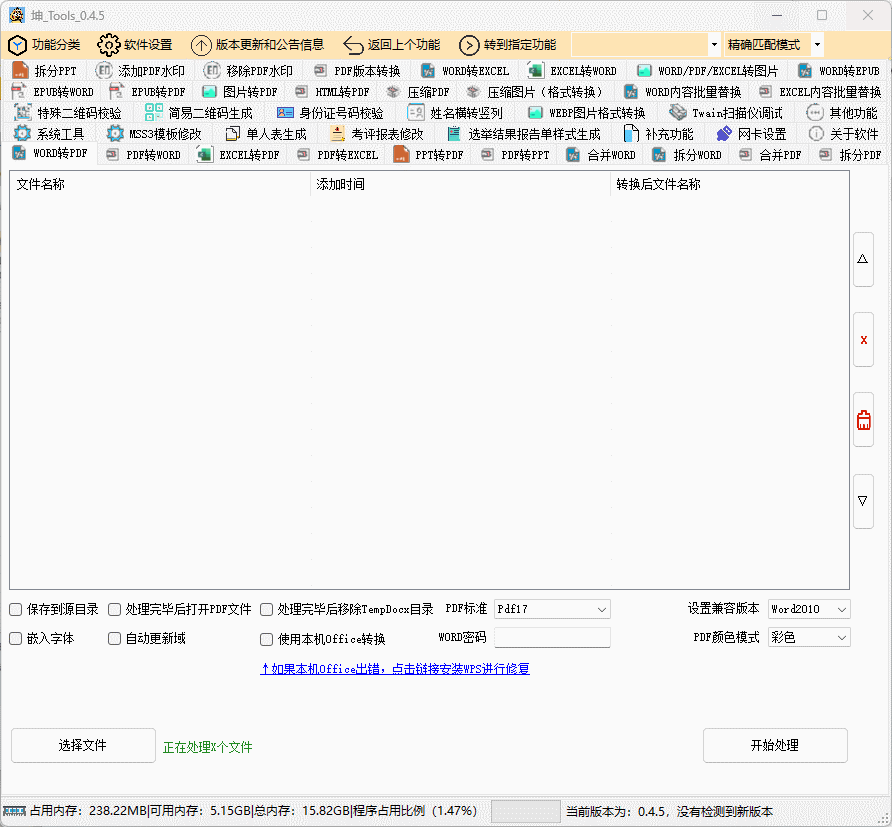Open the 身份证号码校验 ID card icon
The height and width of the screenshot is (827, 892).
pyautogui.click(x=285, y=113)
